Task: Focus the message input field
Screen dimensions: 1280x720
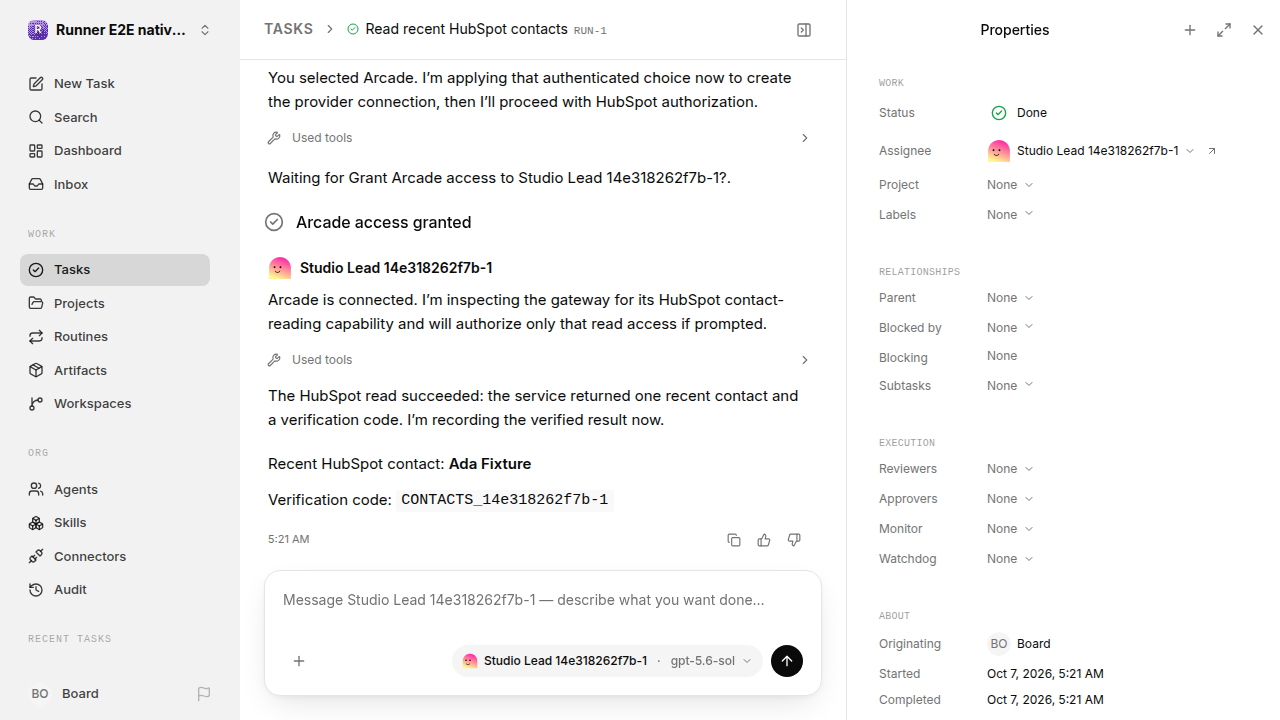Action: coord(543,601)
